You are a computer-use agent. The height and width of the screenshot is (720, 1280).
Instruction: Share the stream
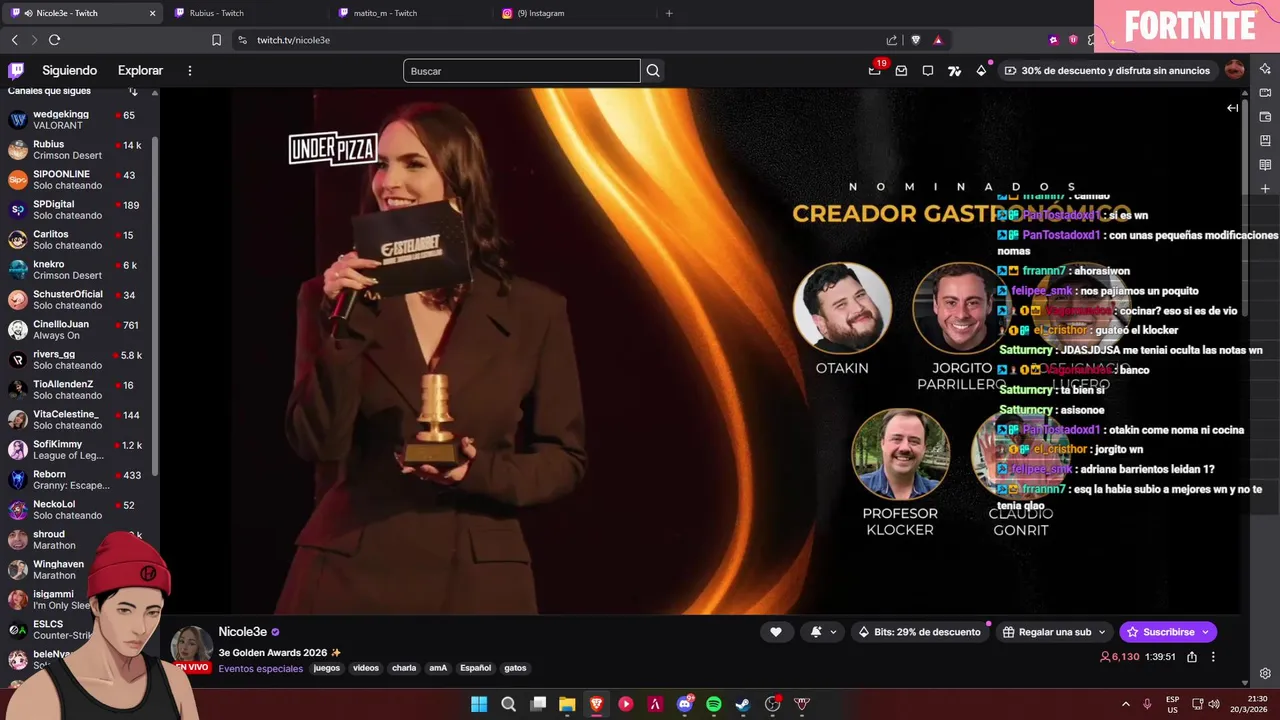[1192, 657]
